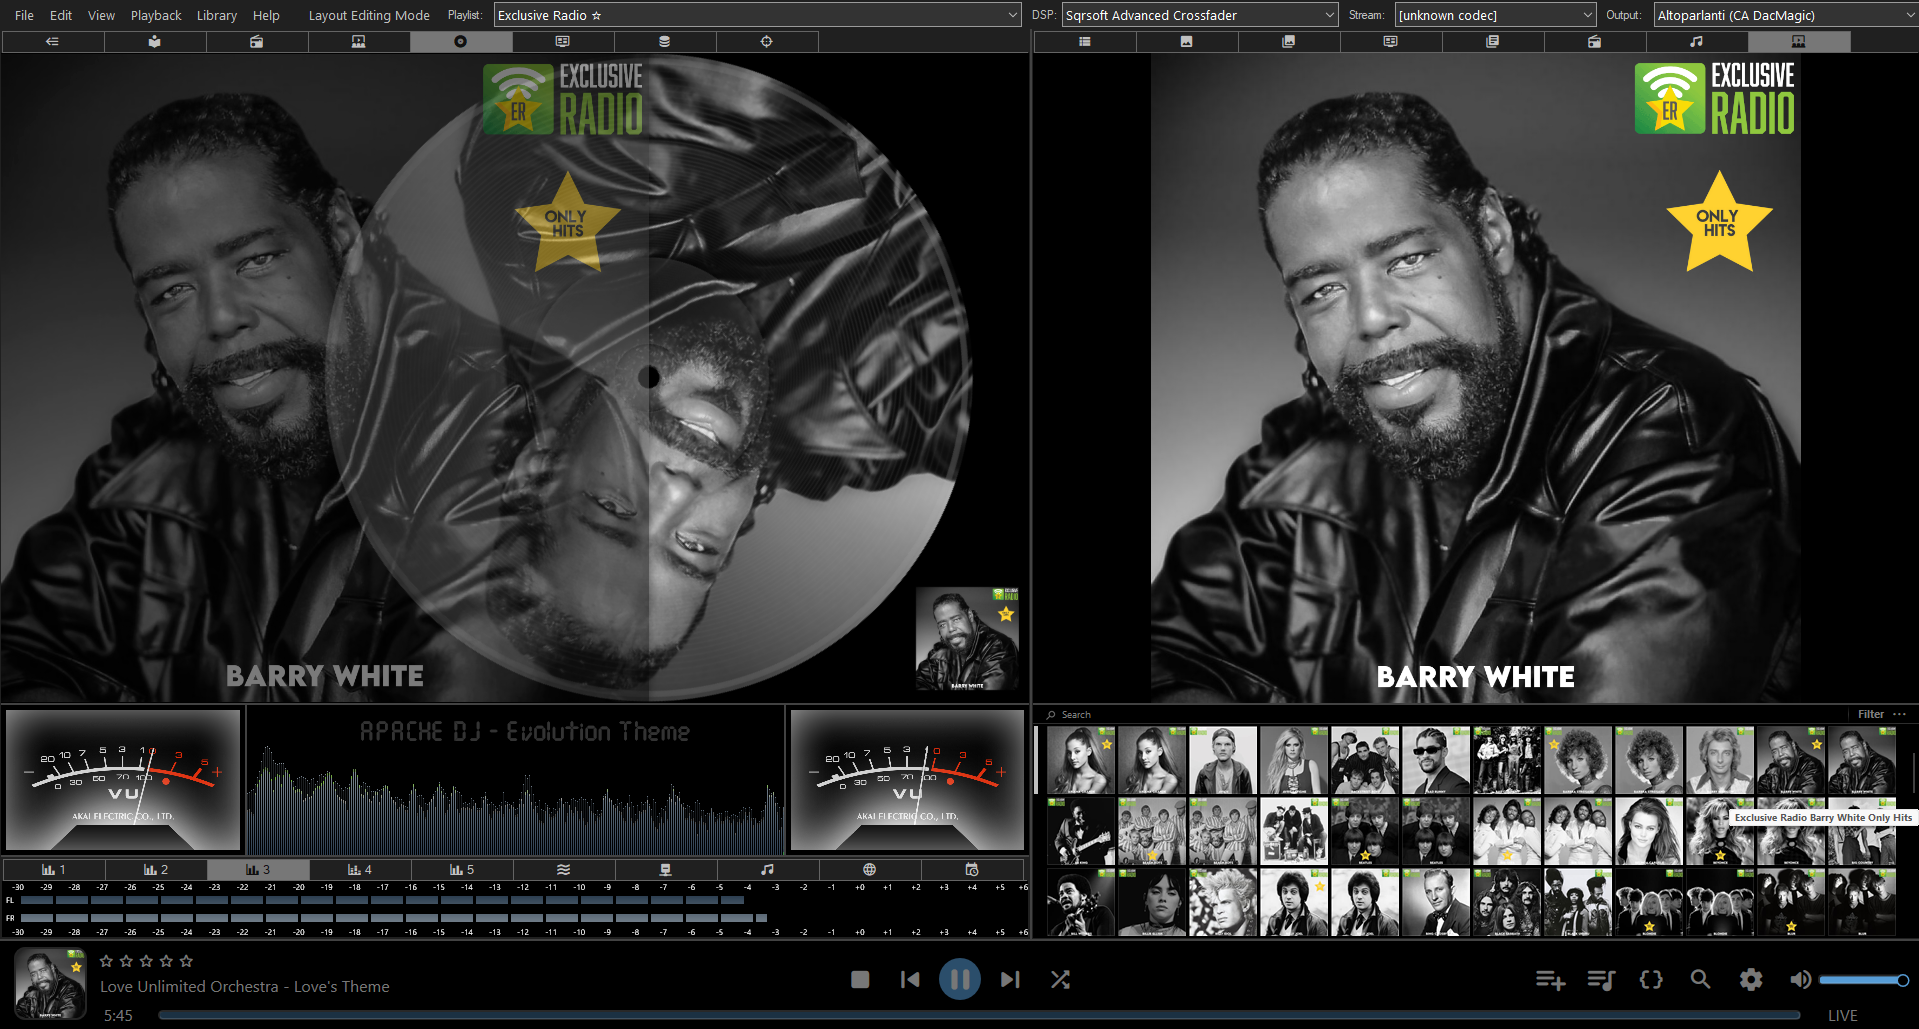Image resolution: width=1919 pixels, height=1029 pixels.
Task: Open the View menu
Action: (x=101, y=15)
